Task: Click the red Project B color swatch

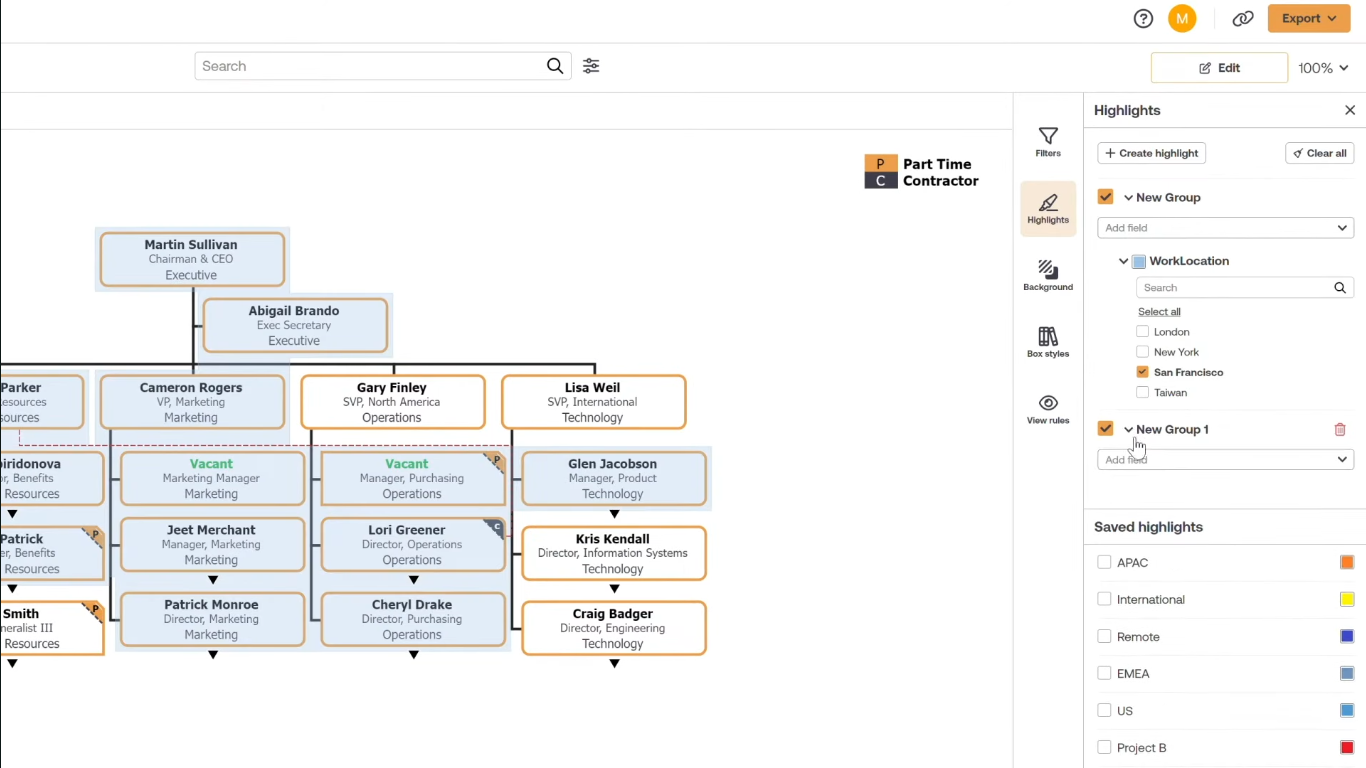Action: click(x=1347, y=748)
